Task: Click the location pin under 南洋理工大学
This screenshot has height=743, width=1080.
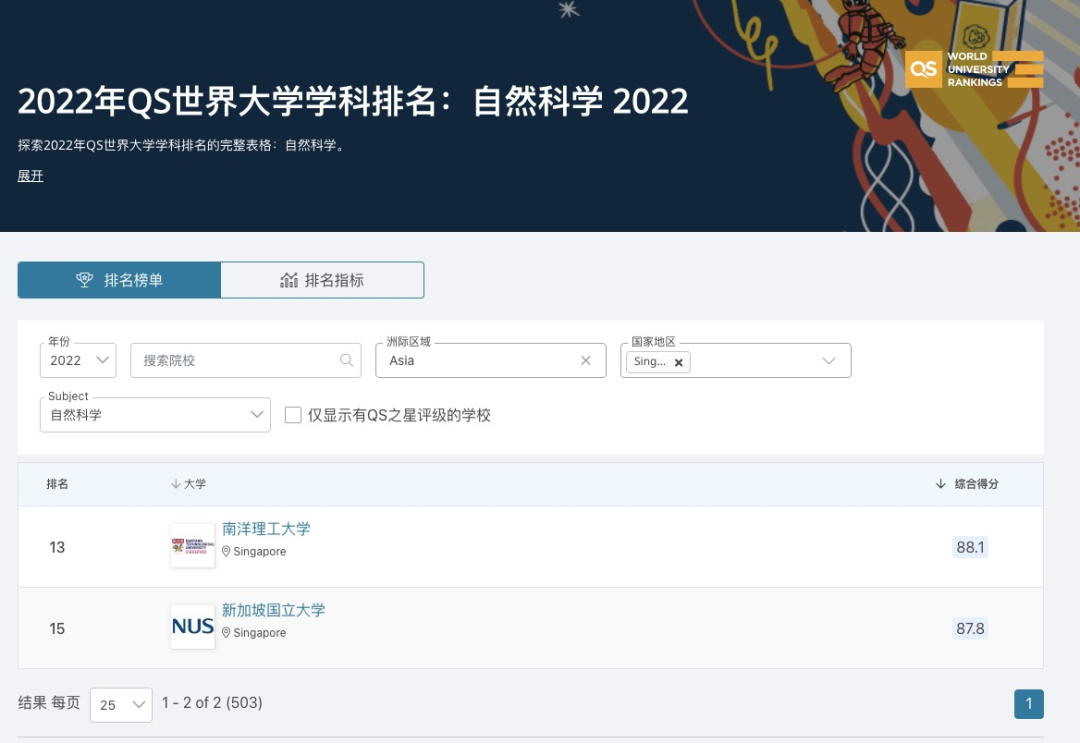Action: [226, 552]
